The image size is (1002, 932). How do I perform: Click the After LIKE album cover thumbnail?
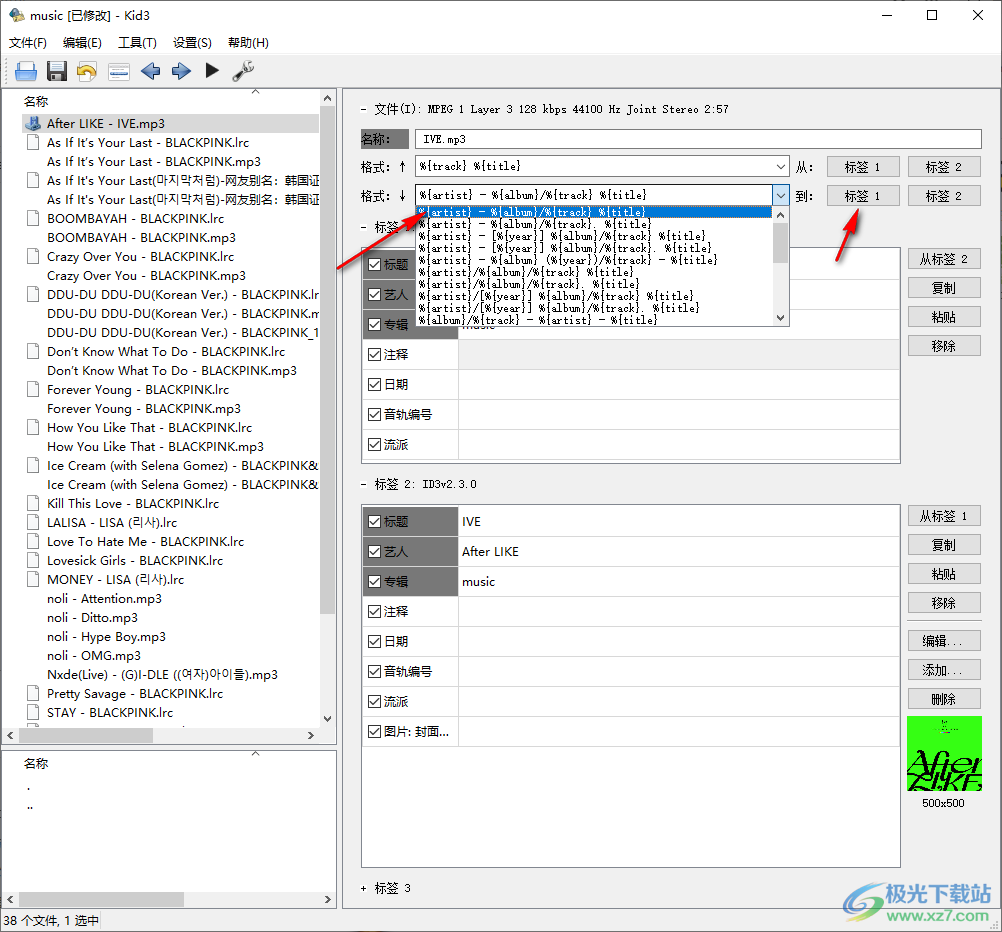[x=943, y=754]
